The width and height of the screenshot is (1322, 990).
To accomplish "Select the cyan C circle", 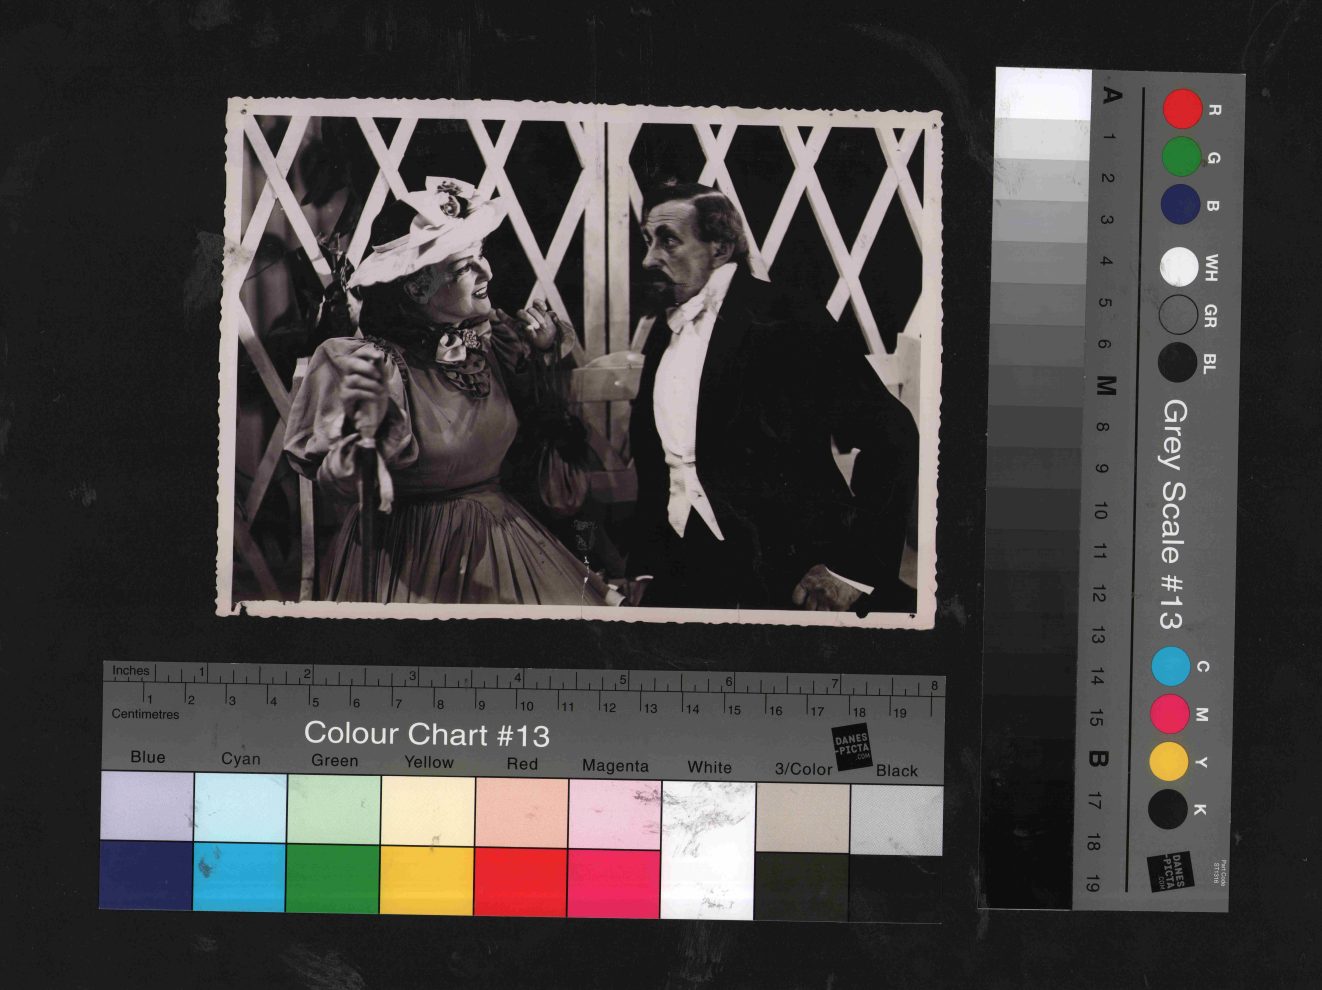I will (1171, 666).
